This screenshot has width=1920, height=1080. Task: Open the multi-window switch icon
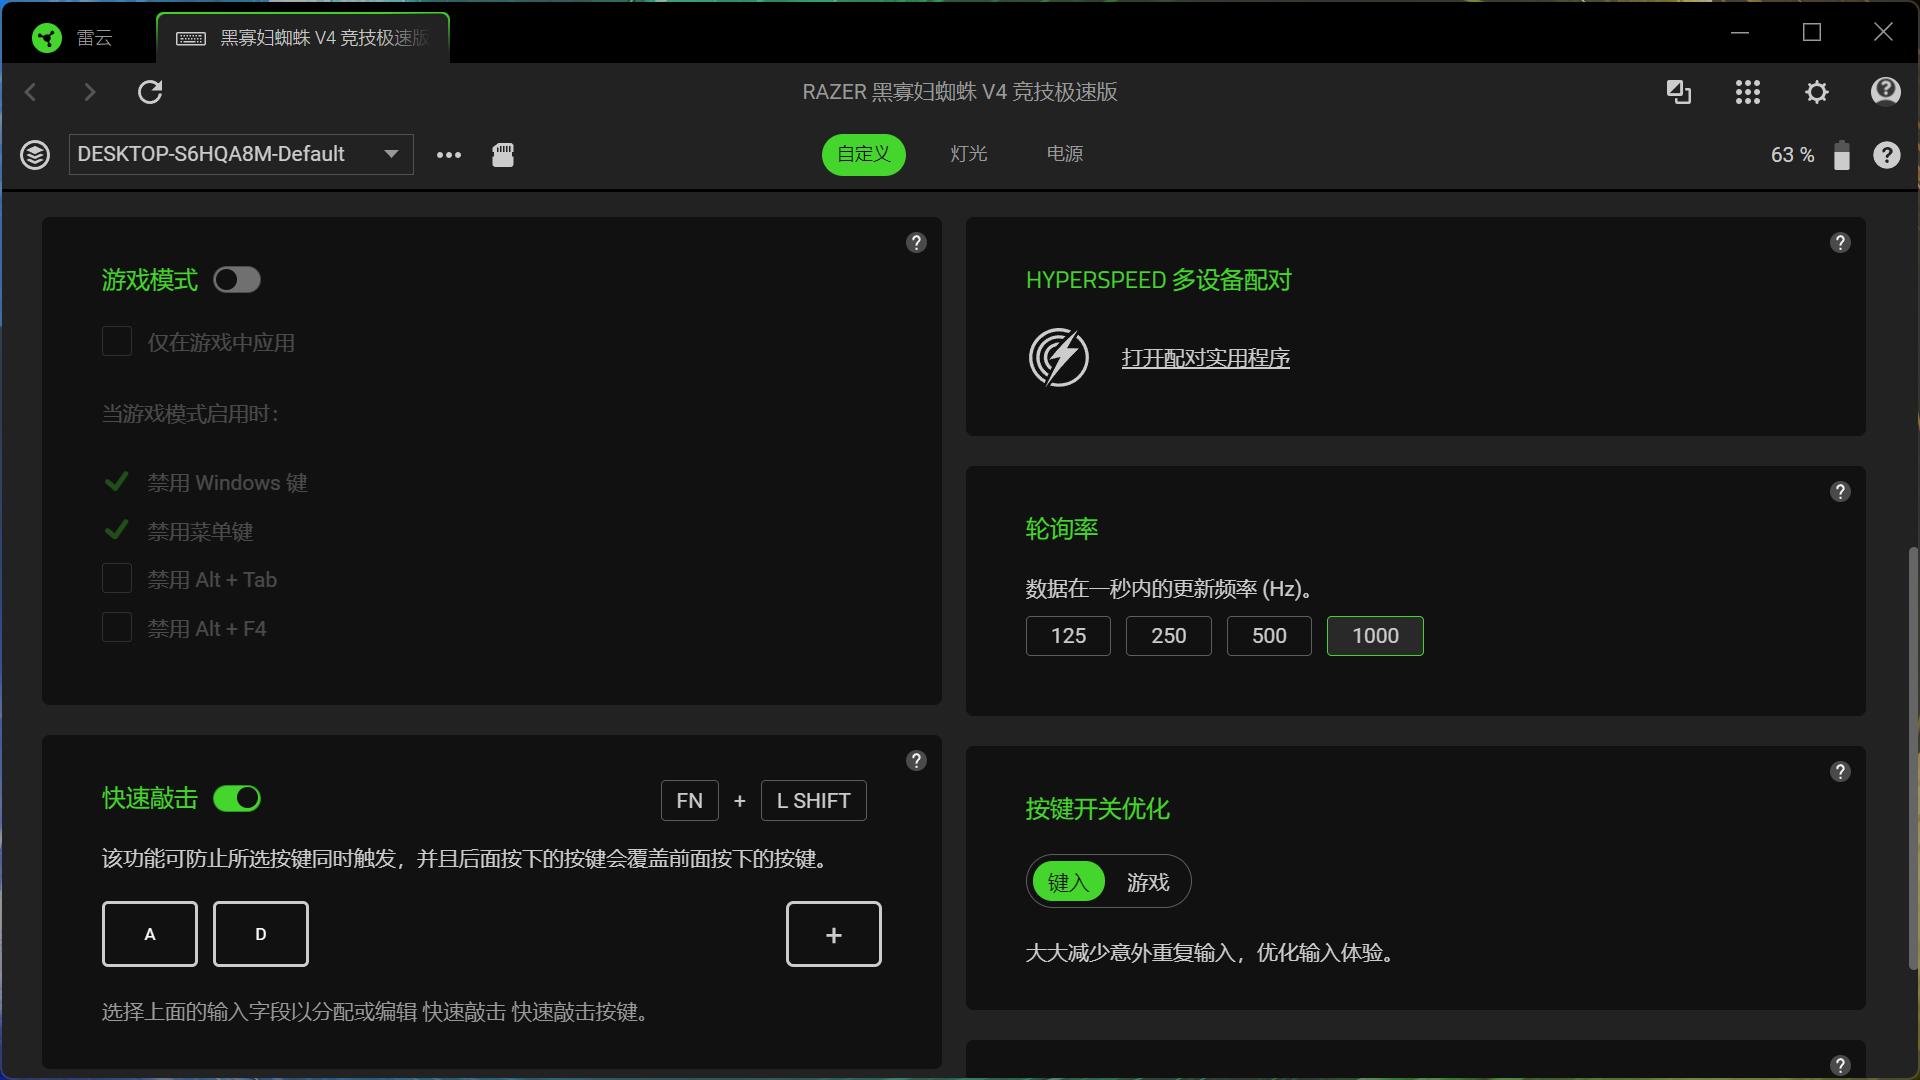[1678, 92]
